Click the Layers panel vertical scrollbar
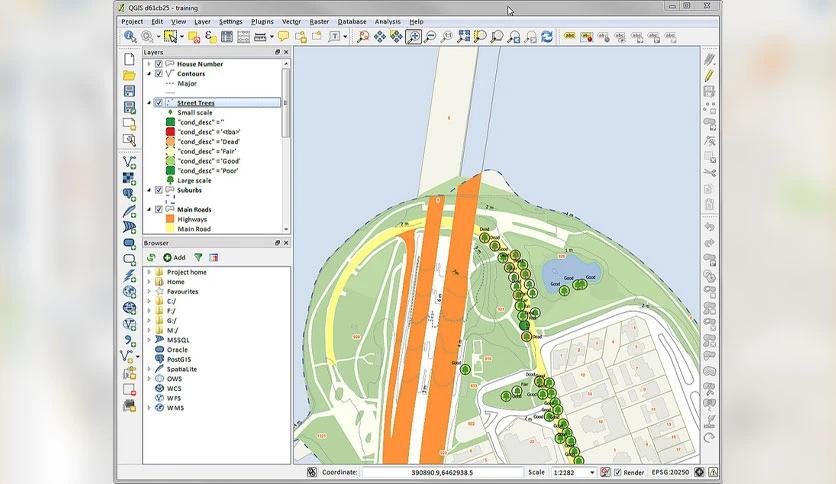 pos(286,102)
